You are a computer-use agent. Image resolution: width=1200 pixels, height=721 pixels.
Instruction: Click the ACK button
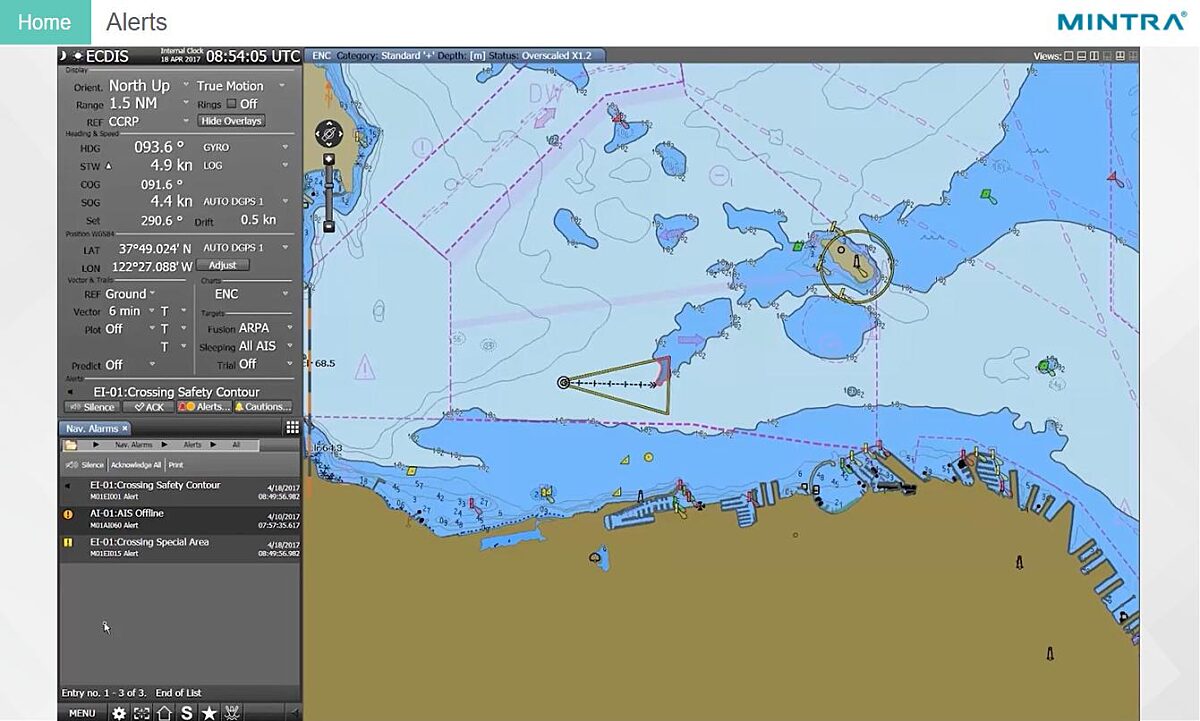pos(148,407)
